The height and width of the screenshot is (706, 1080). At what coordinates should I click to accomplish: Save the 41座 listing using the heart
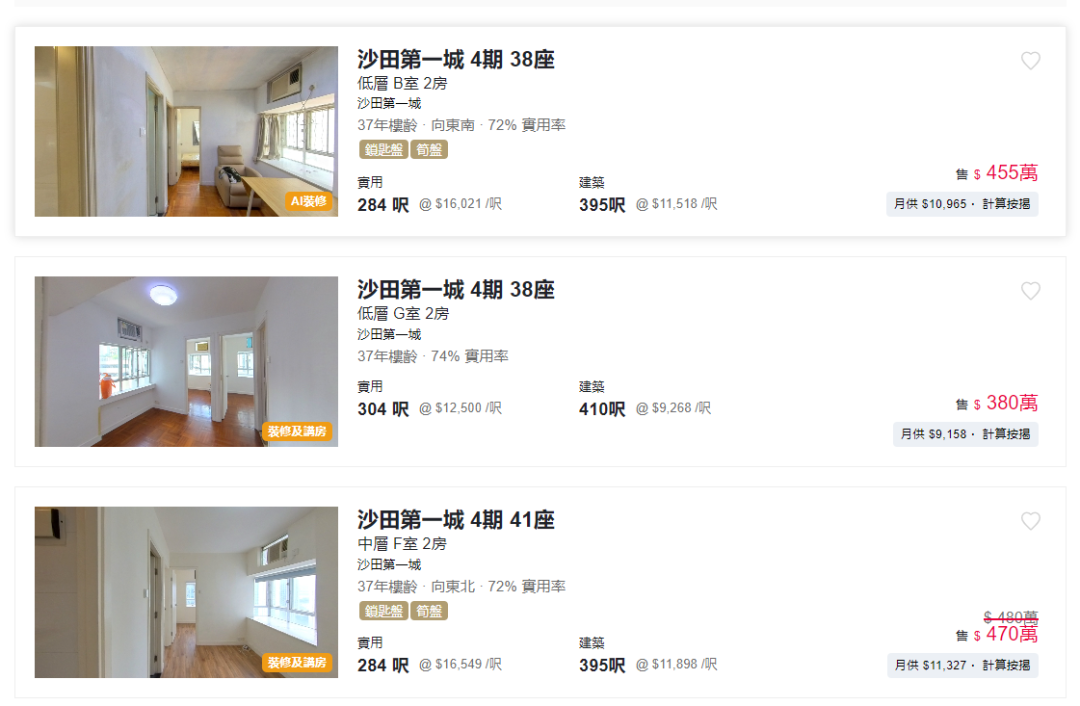pos(1030,521)
